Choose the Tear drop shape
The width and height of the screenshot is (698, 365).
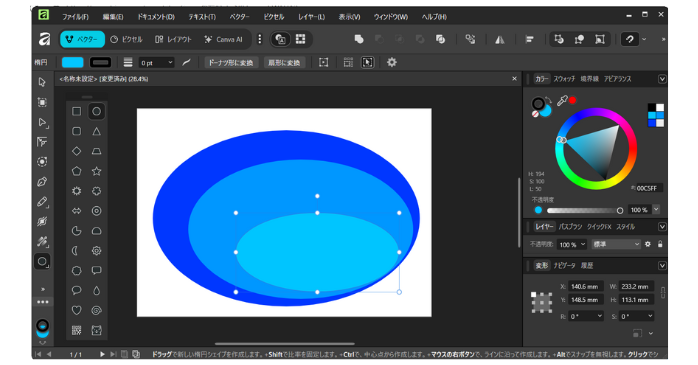pyautogui.click(x=96, y=290)
